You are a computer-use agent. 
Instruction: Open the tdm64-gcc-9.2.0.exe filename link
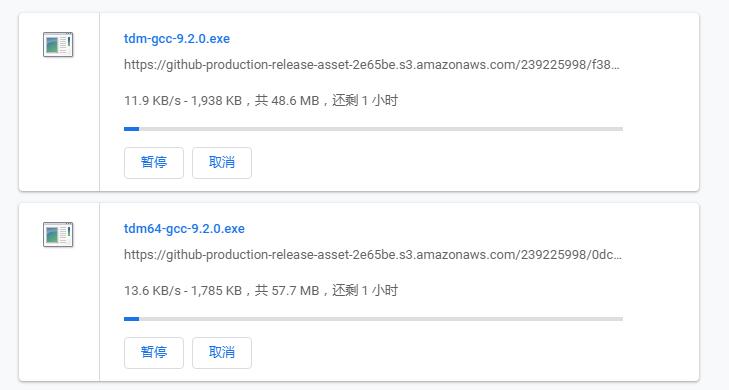tap(184, 229)
